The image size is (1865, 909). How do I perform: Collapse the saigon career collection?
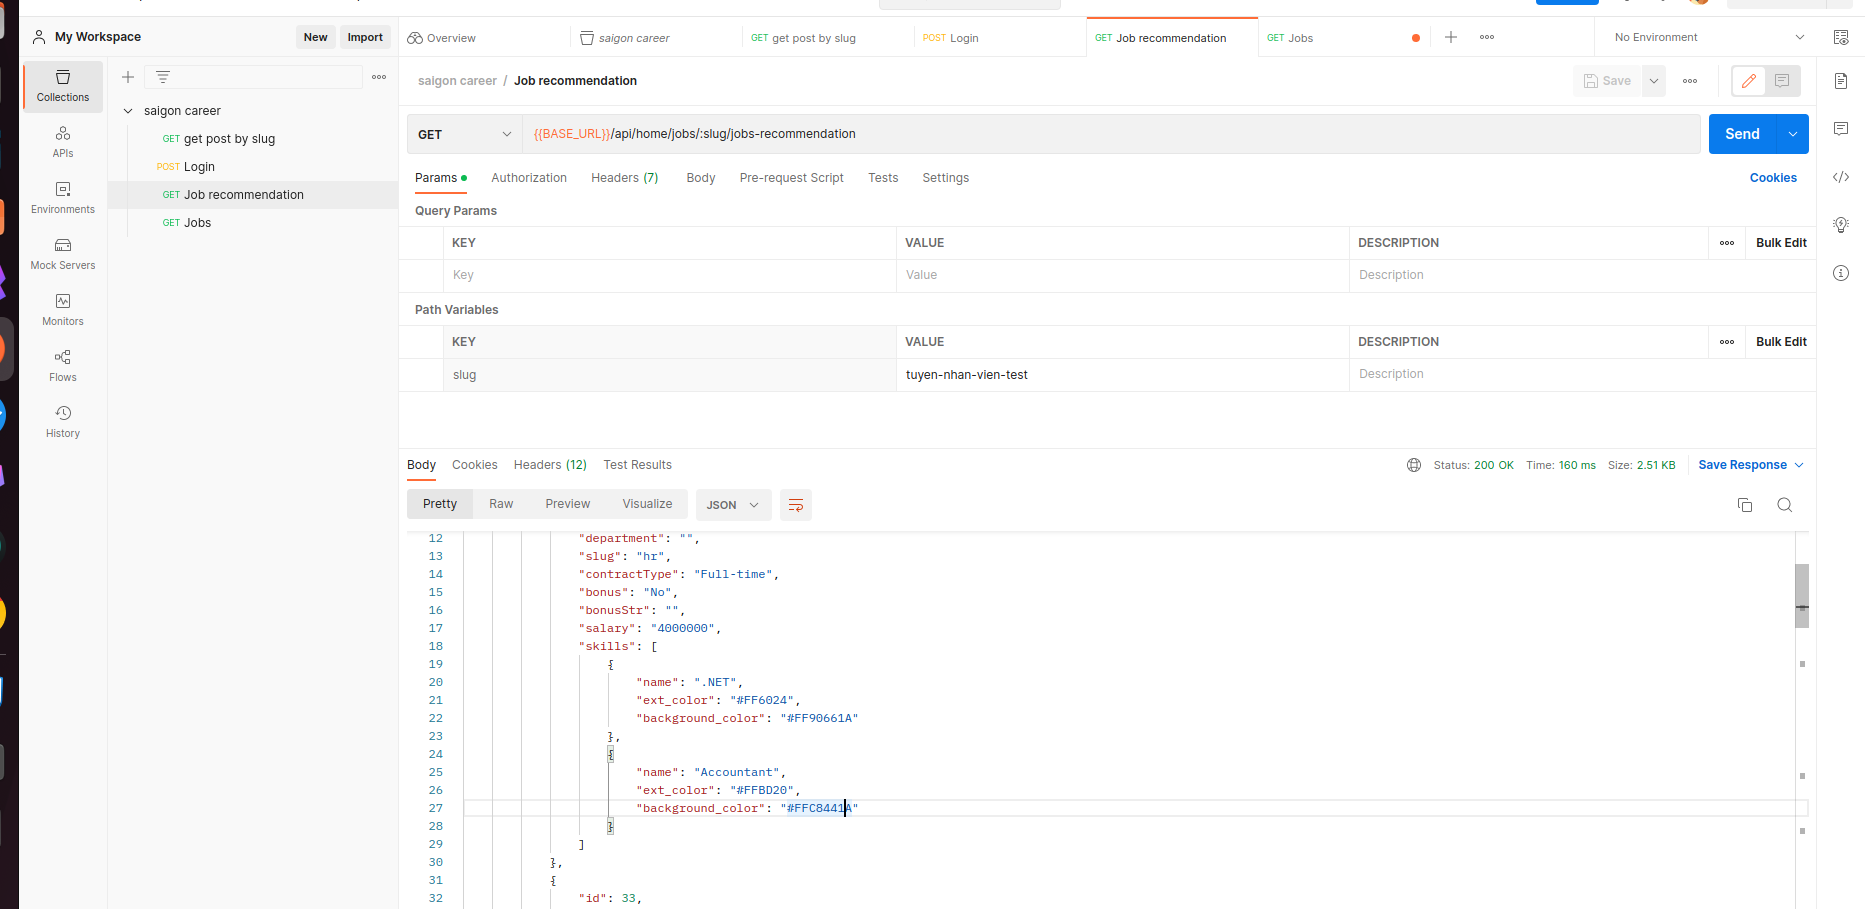(128, 111)
